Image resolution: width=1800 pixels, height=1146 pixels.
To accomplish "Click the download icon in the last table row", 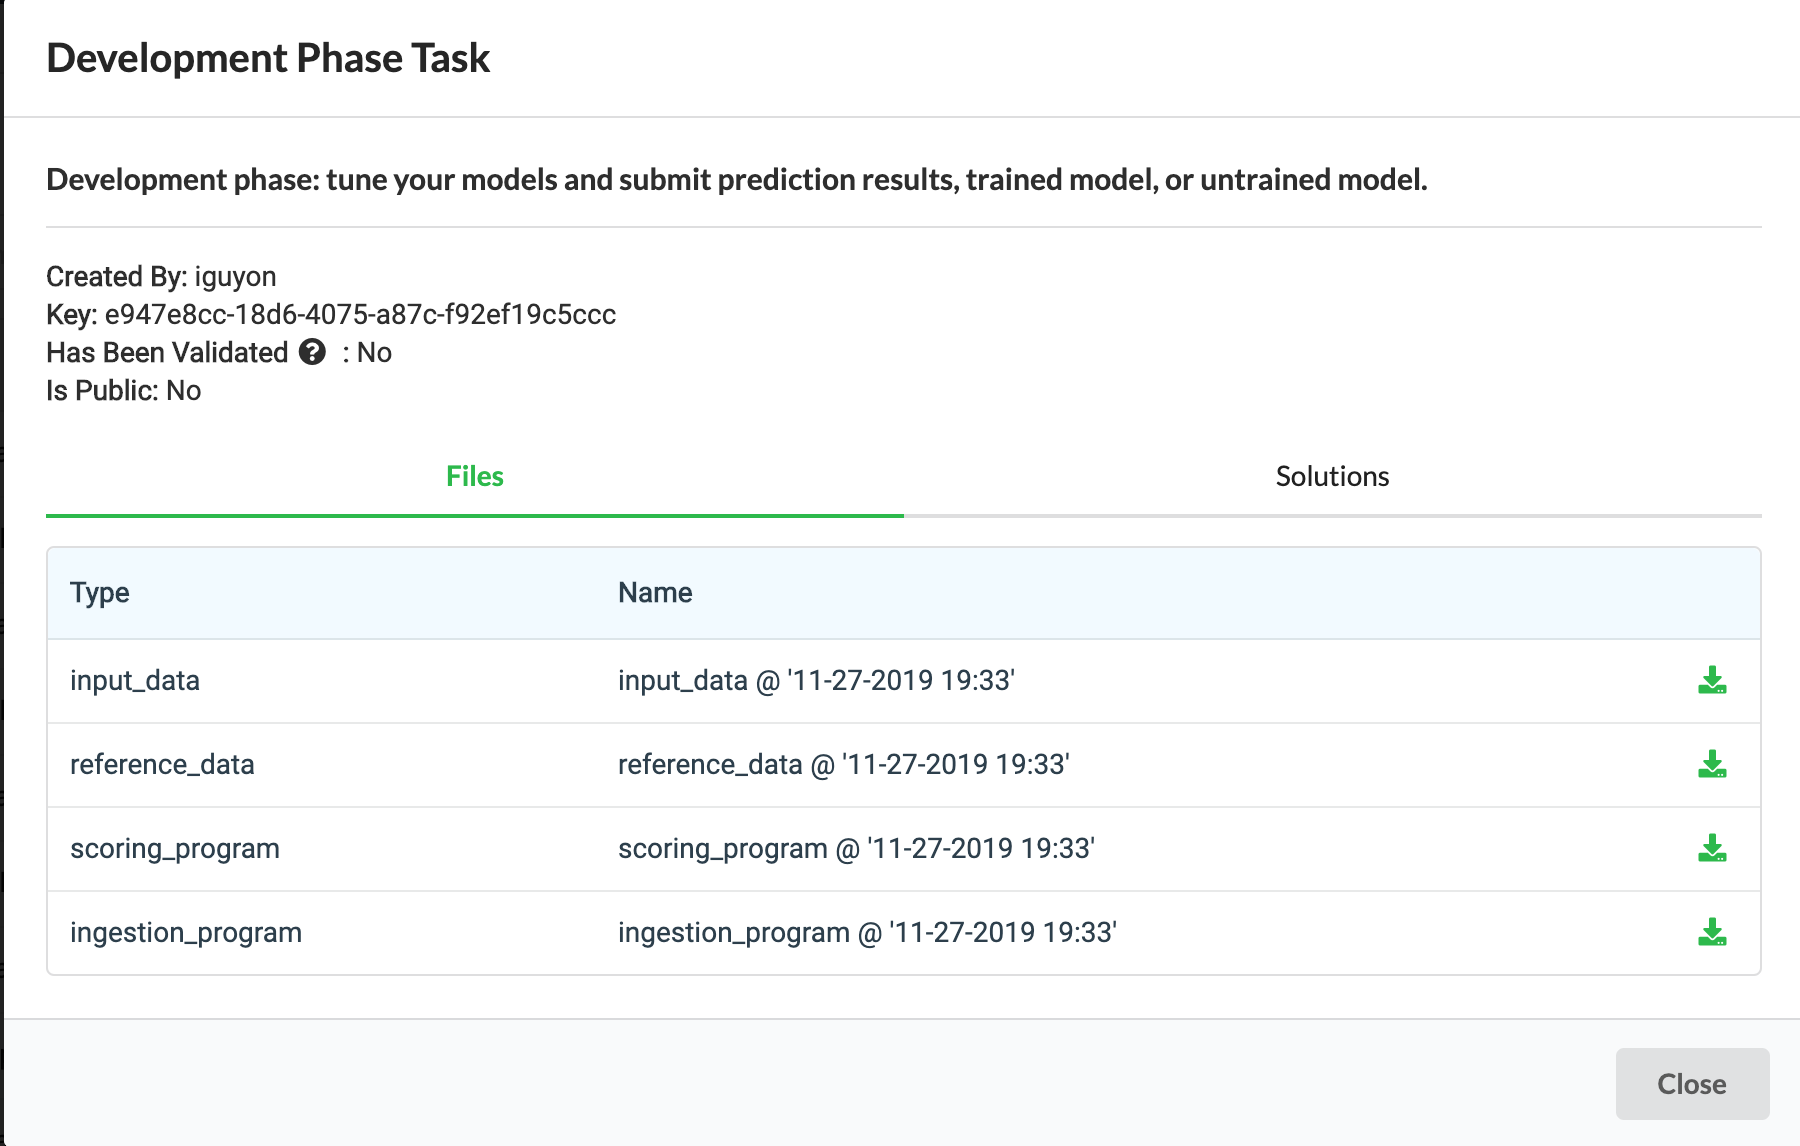I will [1712, 932].
